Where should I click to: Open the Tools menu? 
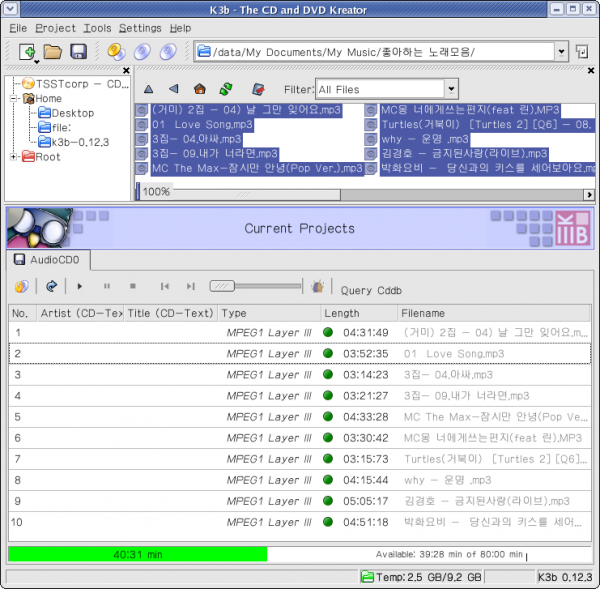(97, 28)
